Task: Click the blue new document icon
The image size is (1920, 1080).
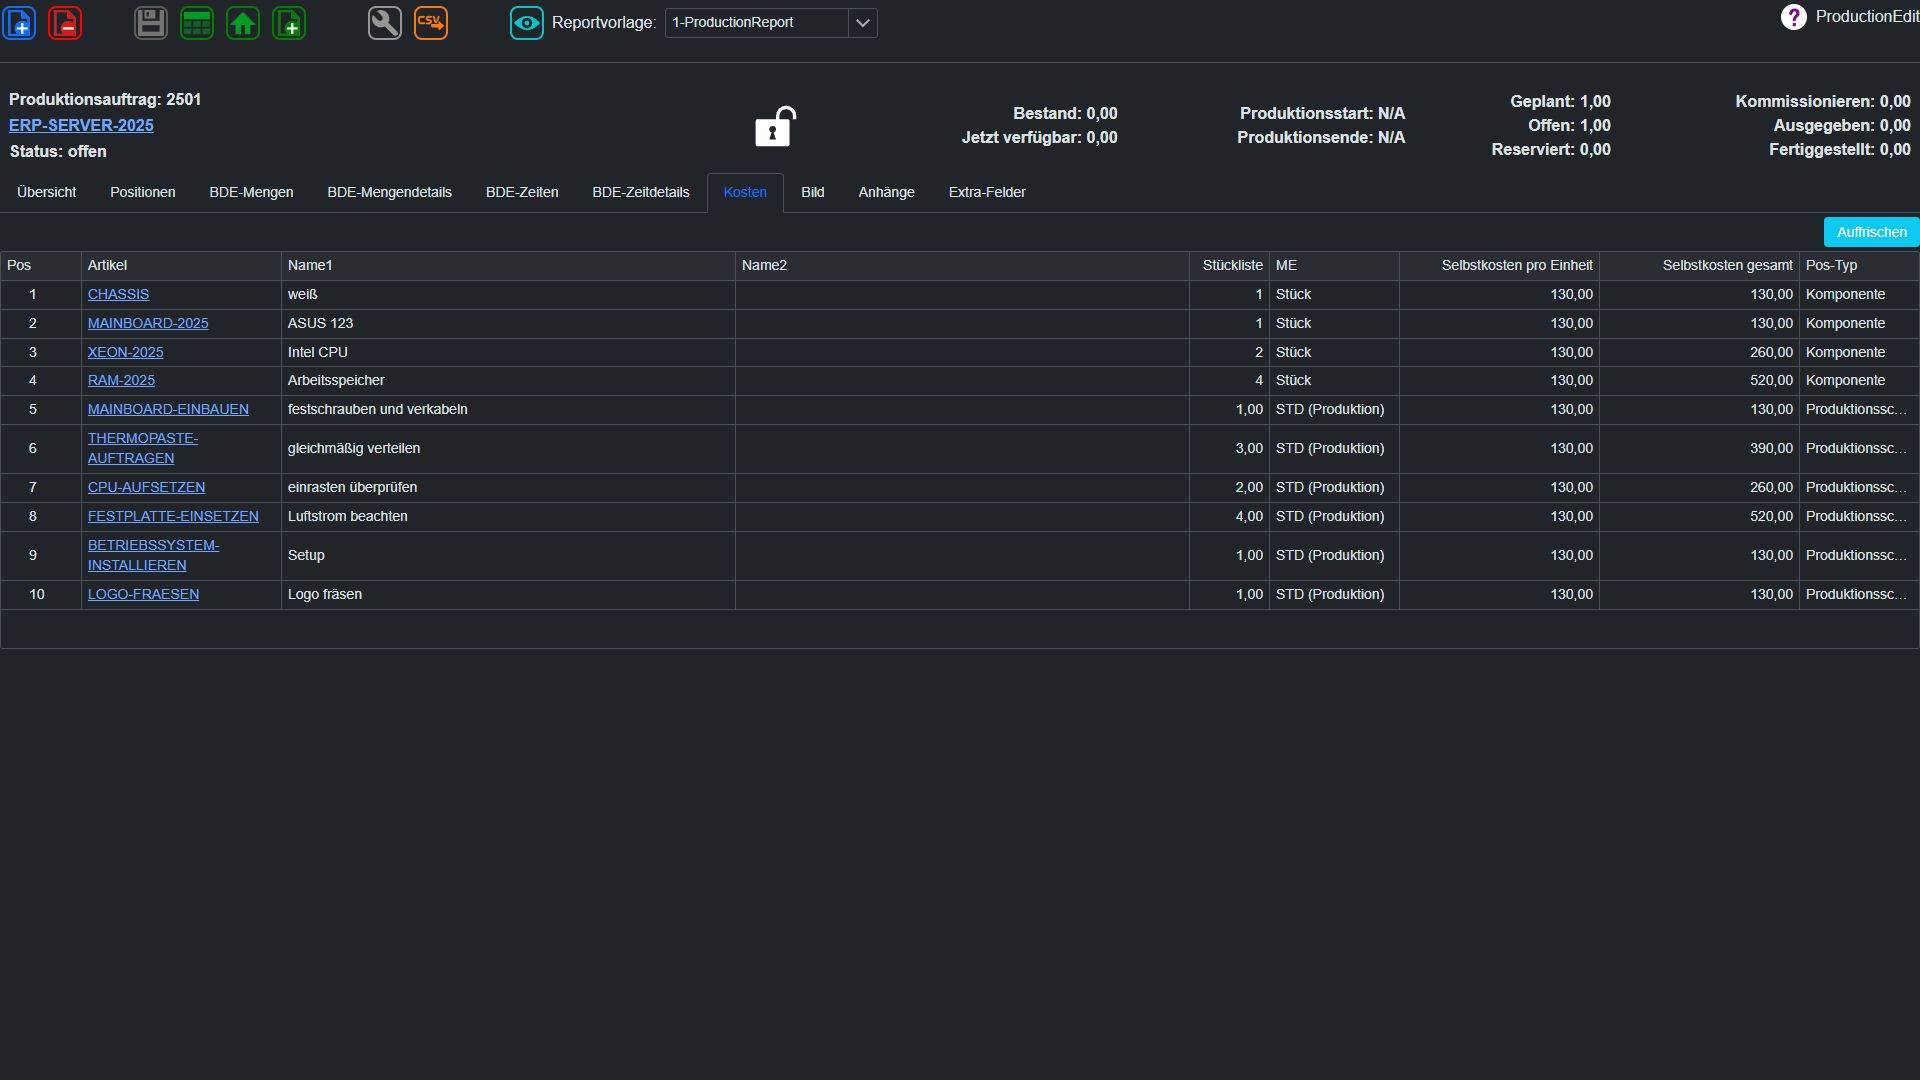Action: (x=20, y=22)
